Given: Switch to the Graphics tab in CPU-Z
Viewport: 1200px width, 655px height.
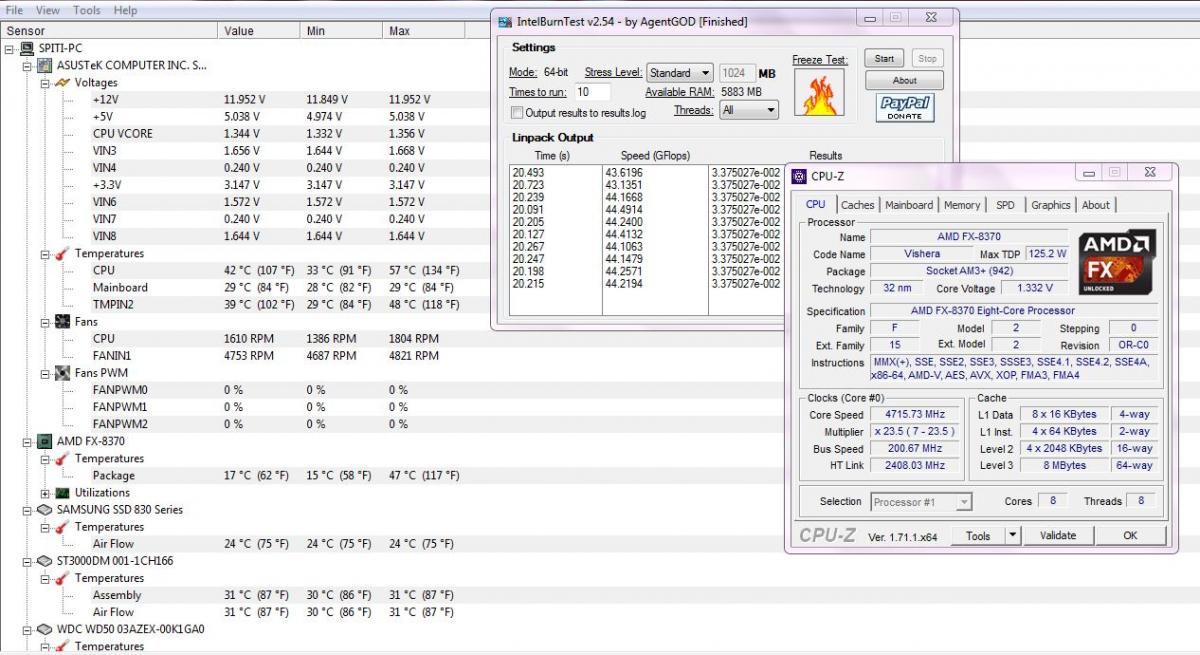Looking at the screenshot, I should click(1051, 205).
